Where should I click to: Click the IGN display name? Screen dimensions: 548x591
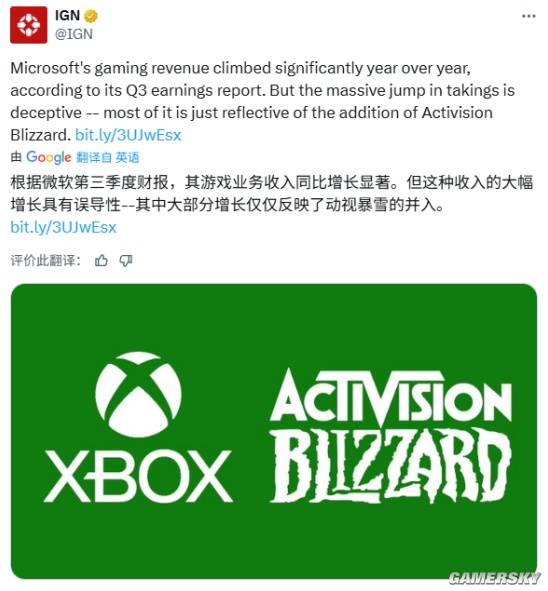pyautogui.click(x=67, y=15)
